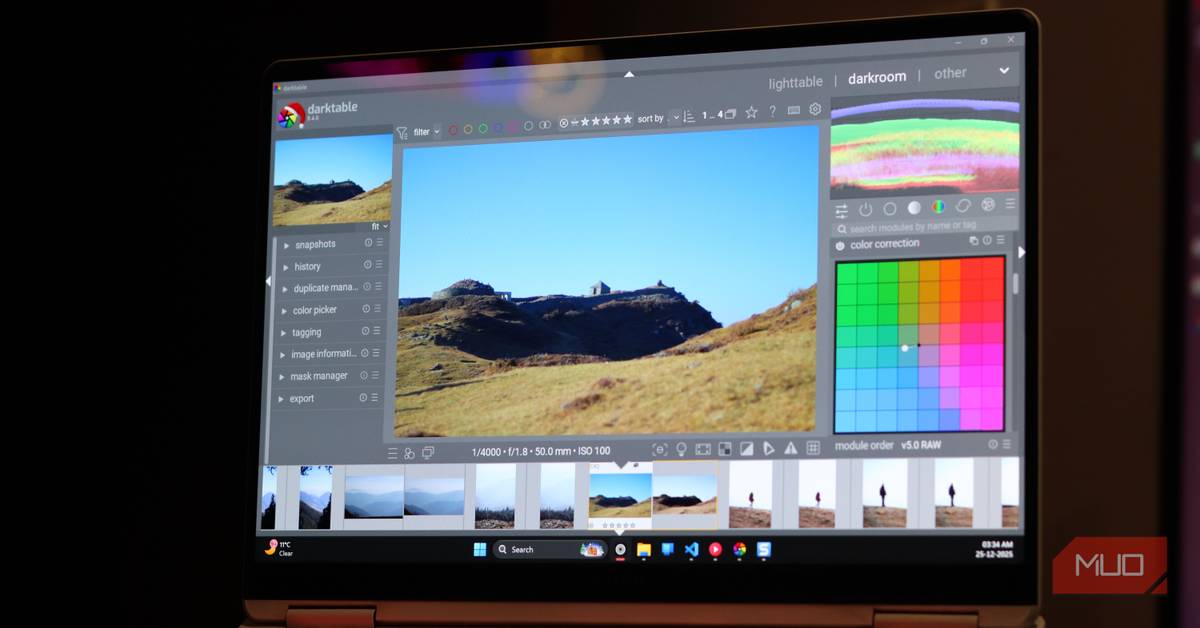Viewport: 1200px width, 628px height.
Task: Click the star outline icon in top bar
Action: [x=751, y=112]
